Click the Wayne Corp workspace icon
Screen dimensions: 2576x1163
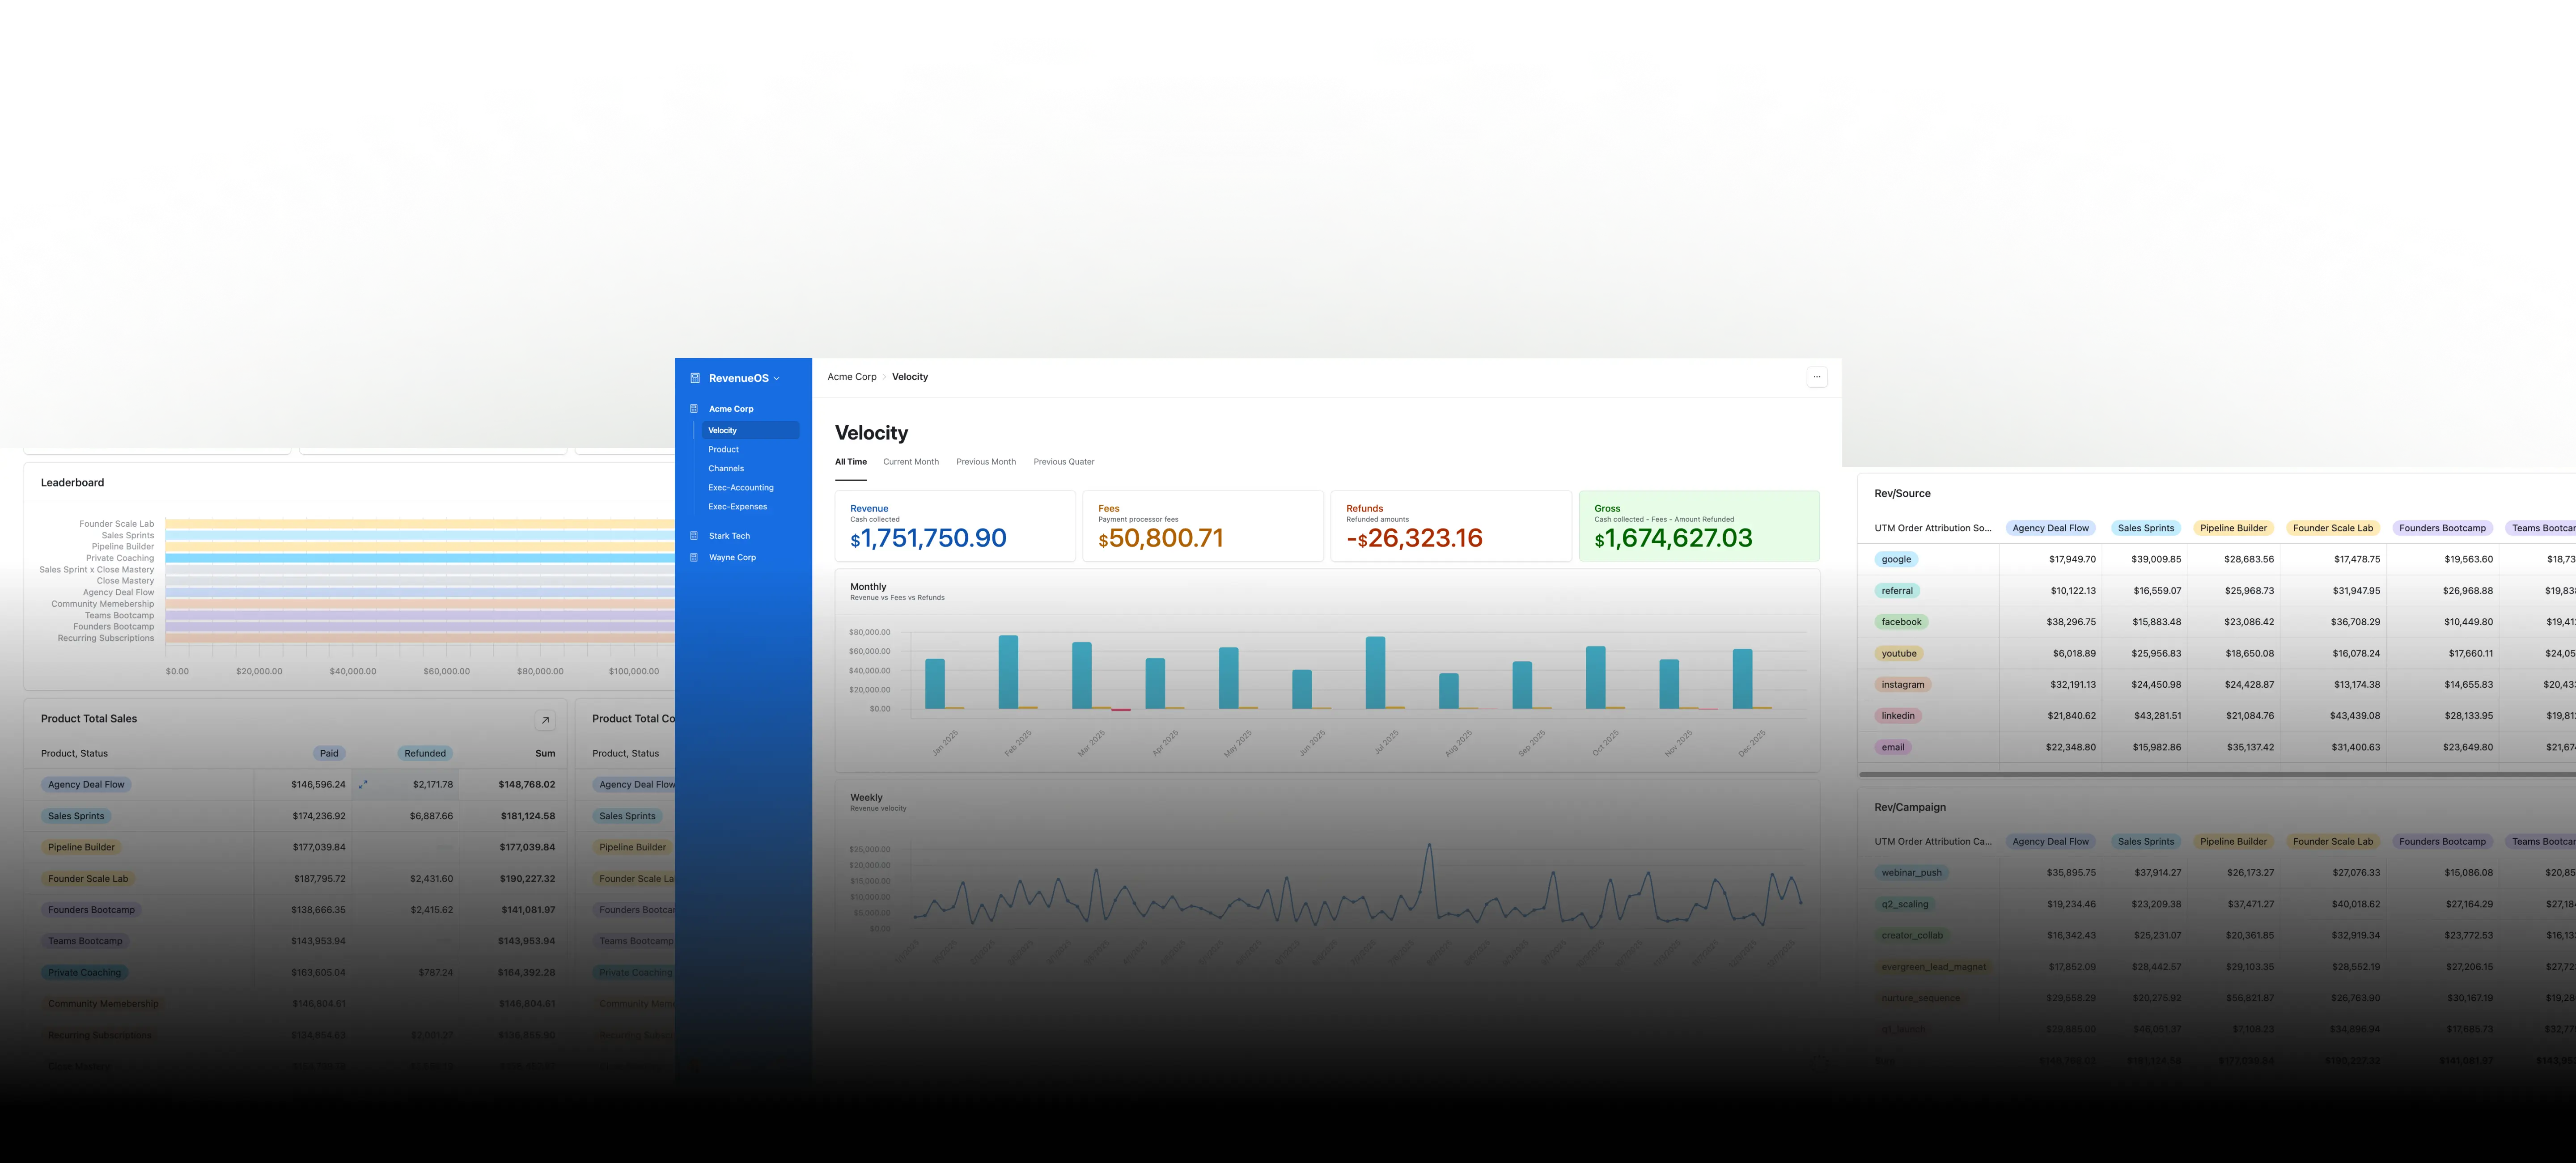(x=694, y=557)
